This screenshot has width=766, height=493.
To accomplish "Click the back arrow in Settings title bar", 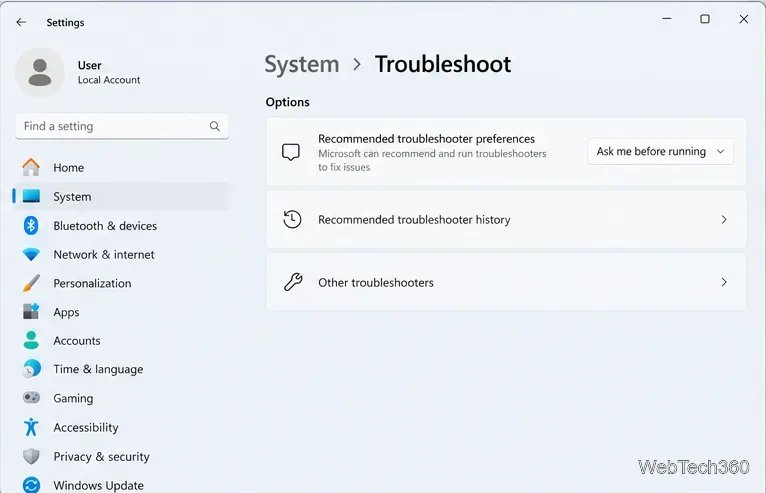I will click(x=21, y=22).
